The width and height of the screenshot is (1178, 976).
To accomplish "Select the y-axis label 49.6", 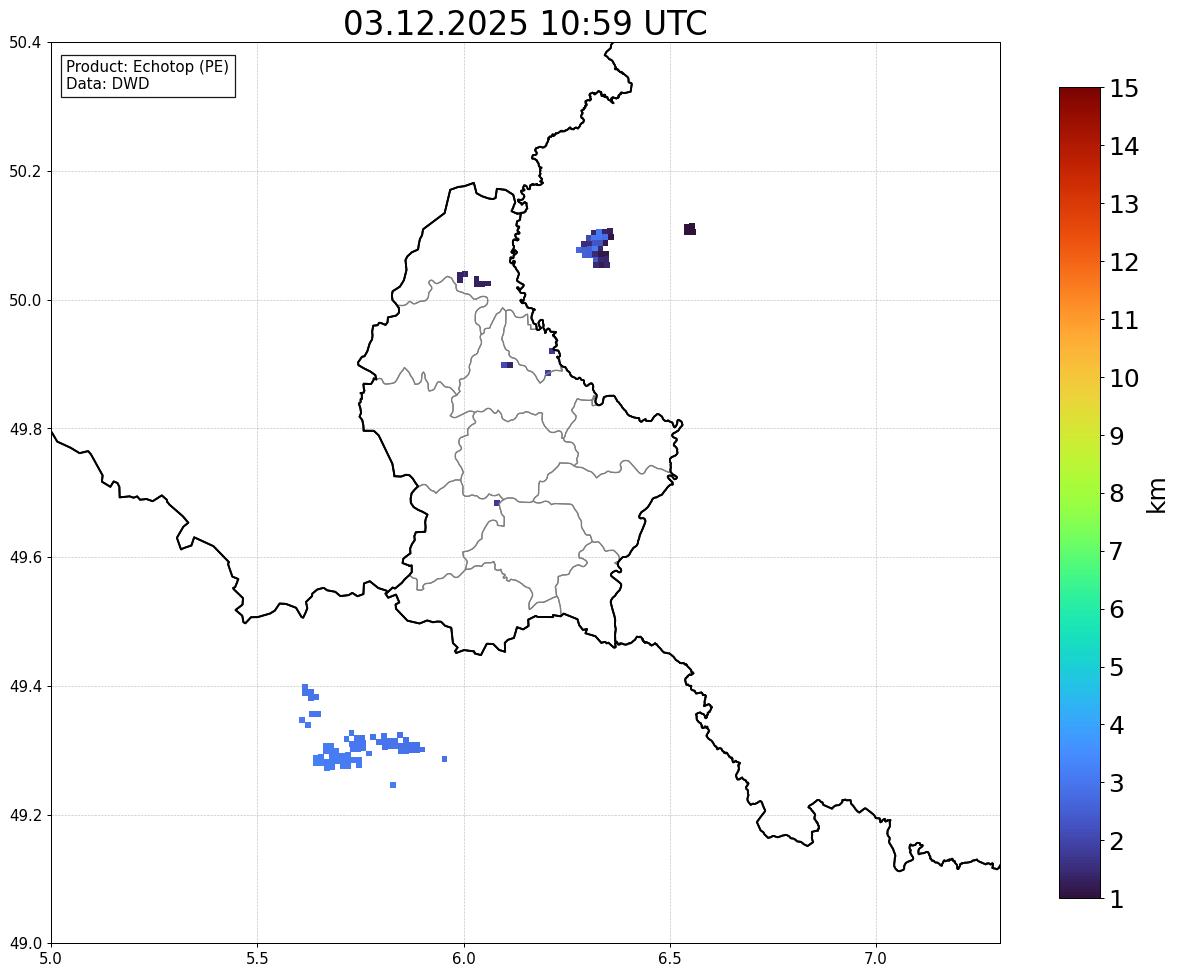I will click(25, 557).
